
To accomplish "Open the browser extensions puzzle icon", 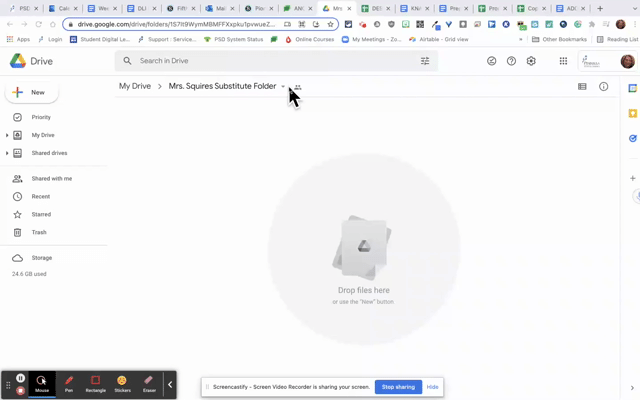I will coord(592,24).
